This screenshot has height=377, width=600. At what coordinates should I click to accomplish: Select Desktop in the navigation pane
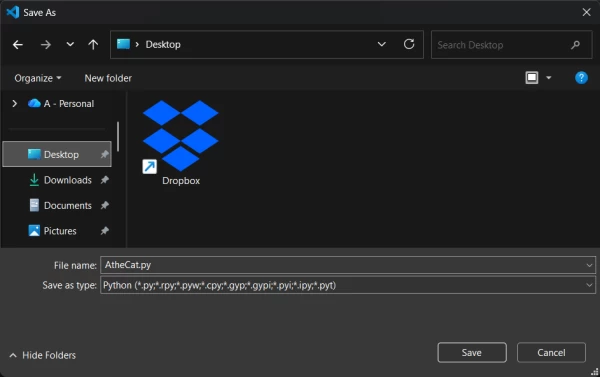[x=57, y=154]
